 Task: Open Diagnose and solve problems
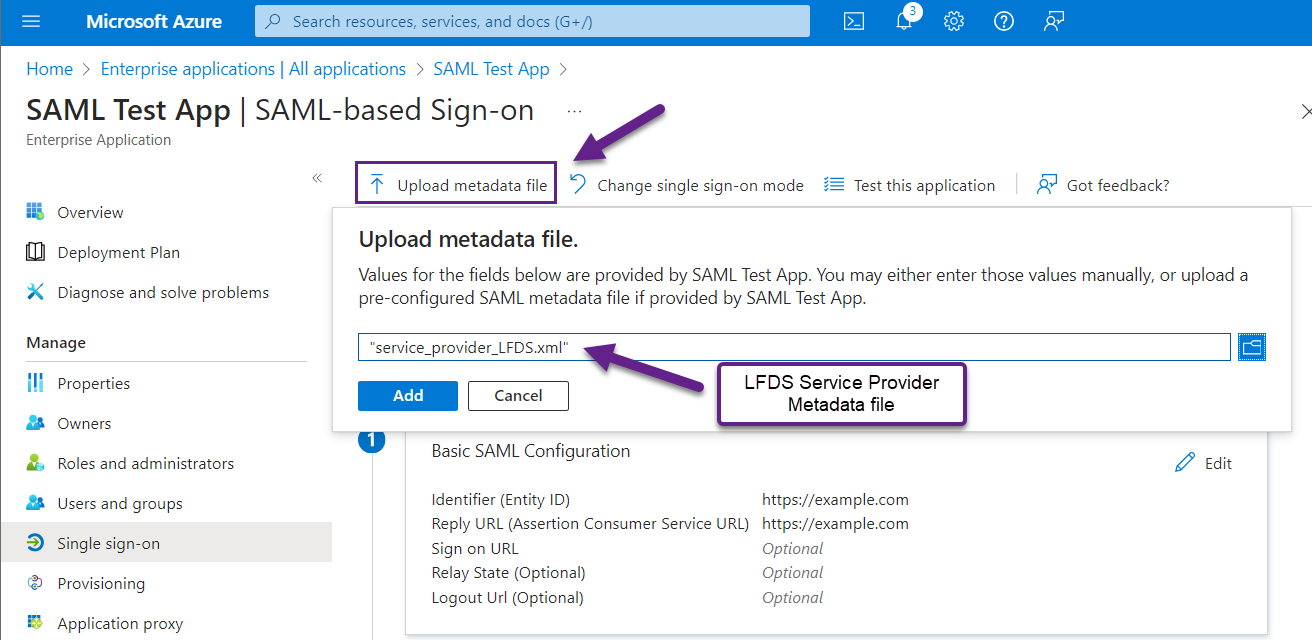point(163,293)
